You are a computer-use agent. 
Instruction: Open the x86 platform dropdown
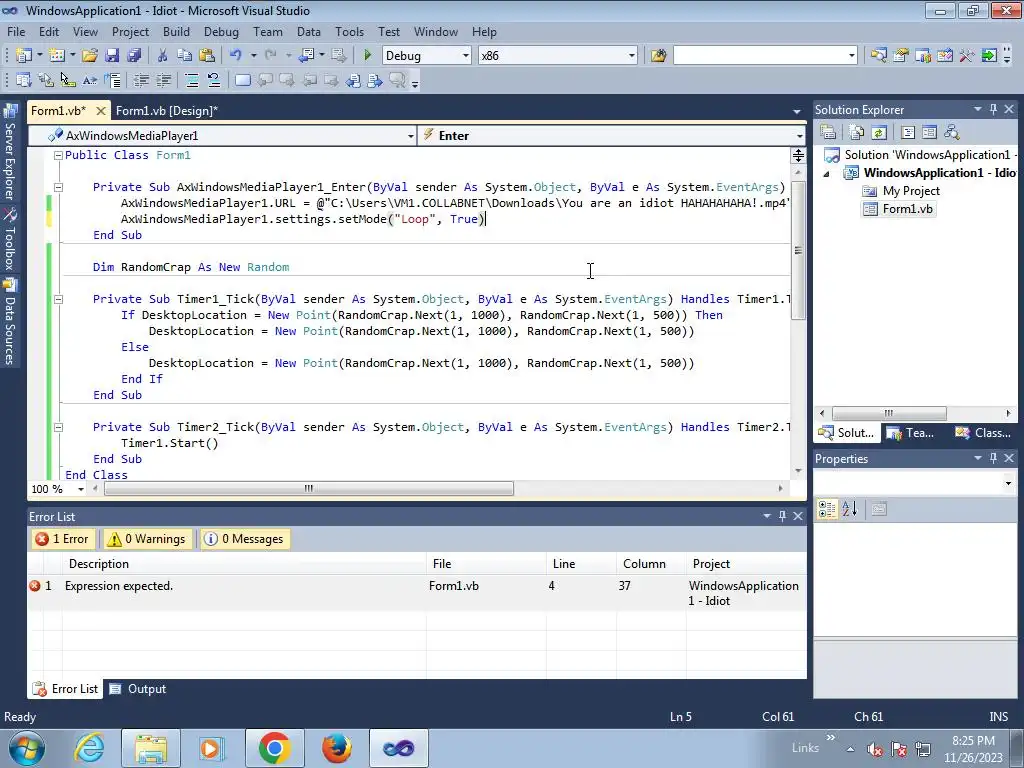pos(632,56)
